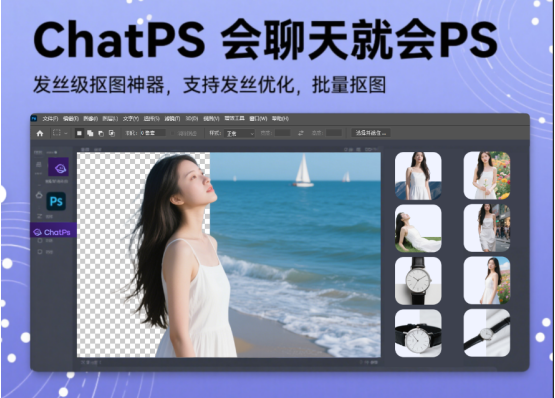The width and height of the screenshot is (555, 398).
Task: Open the 滤镜(T) menu
Action: tap(172, 119)
